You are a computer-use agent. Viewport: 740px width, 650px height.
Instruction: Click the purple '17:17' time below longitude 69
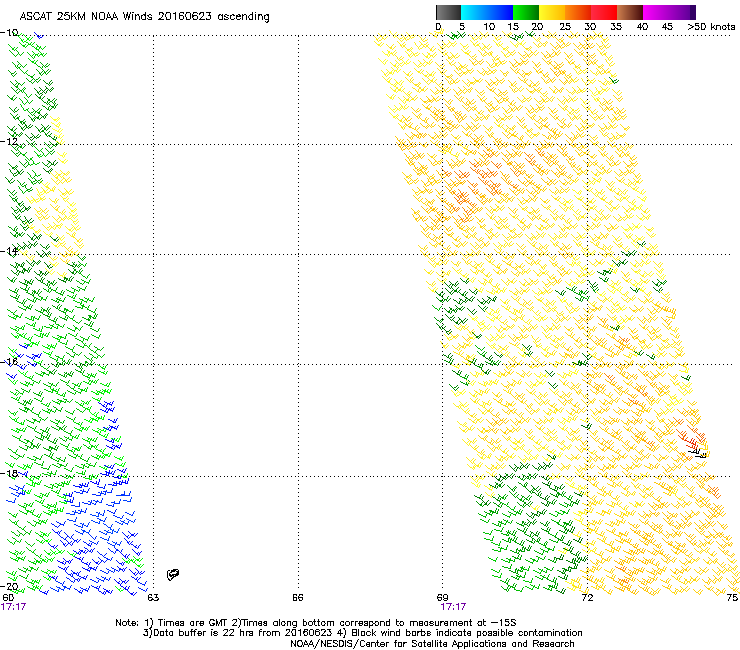point(453,607)
